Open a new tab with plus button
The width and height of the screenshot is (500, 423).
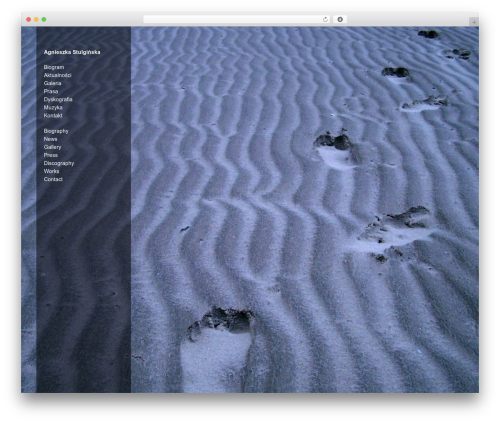[474, 22]
